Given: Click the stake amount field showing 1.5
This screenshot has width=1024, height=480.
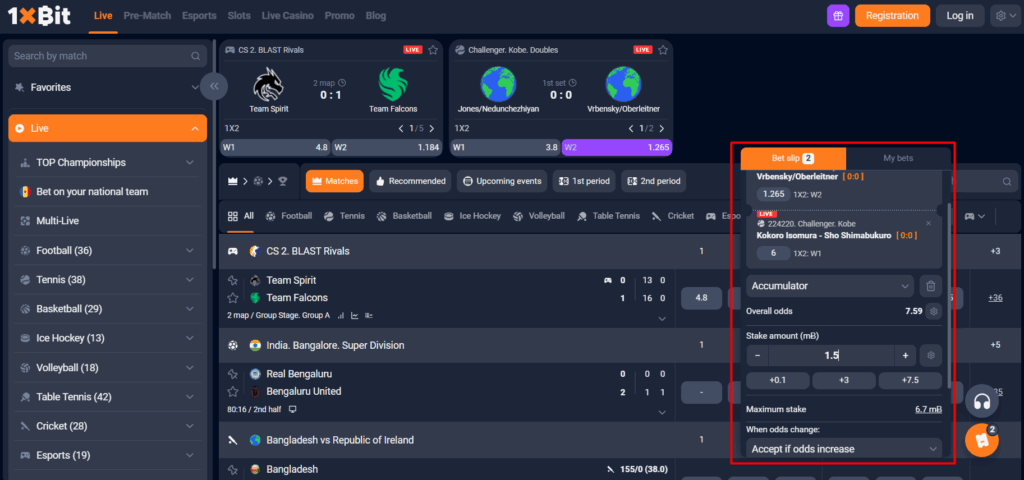Looking at the screenshot, I should coord(831,356).
